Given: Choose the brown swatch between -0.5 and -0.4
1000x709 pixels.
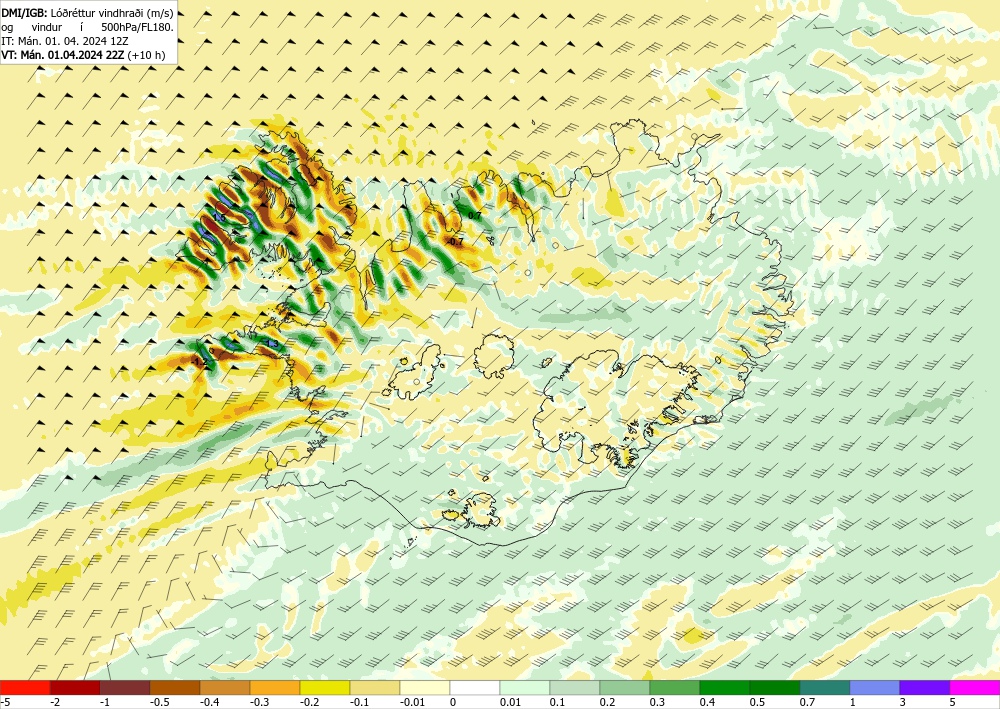Looking at the screenshot, I should pos(175,688).
